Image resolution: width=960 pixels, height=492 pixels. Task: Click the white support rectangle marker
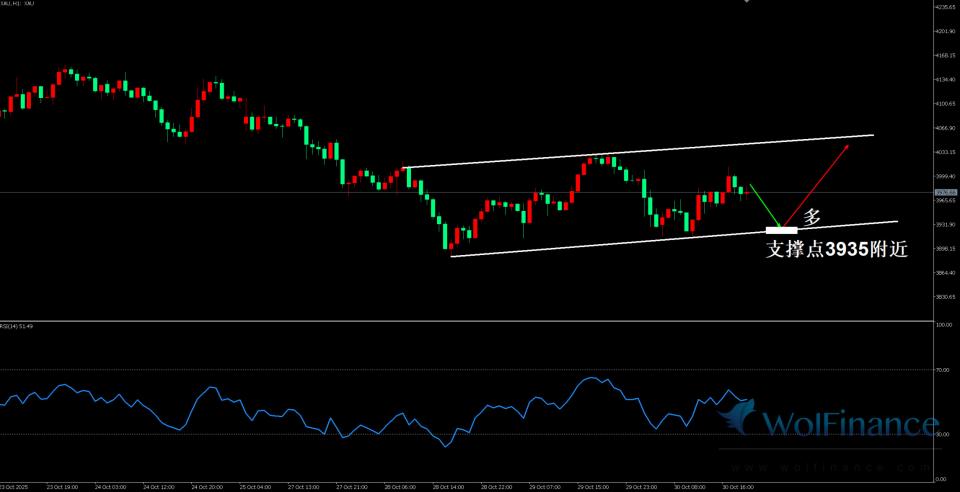pyautogui.click(x=781, y=231)
